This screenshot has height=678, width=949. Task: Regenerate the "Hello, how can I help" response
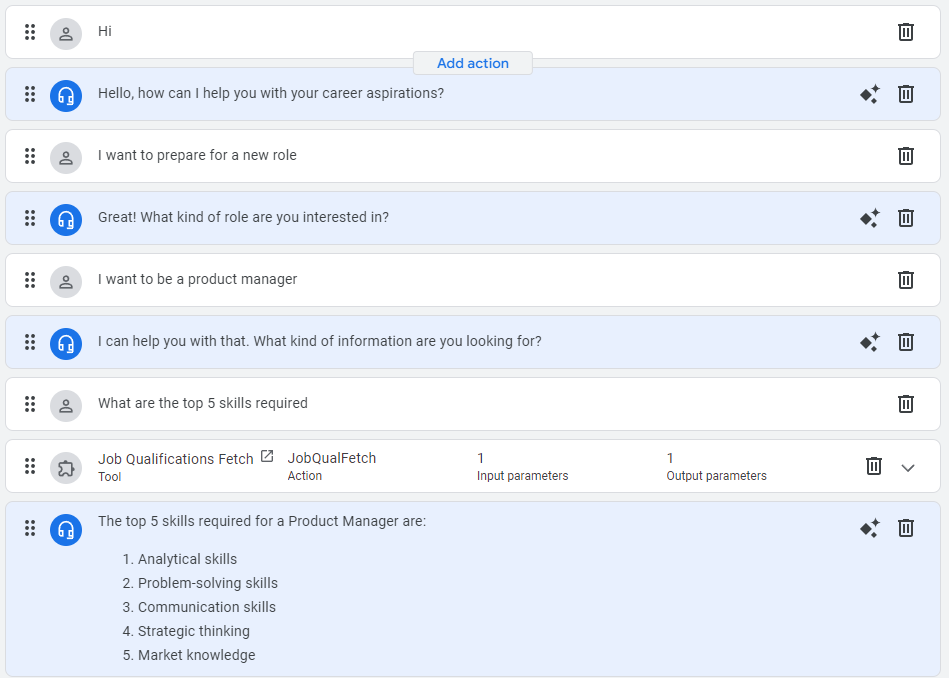(x=870, y=94)
